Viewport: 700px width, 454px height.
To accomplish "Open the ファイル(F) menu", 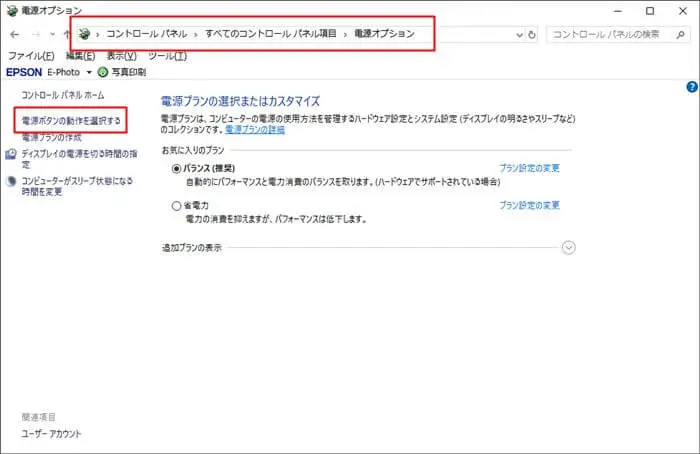I will click(x=31, y=56).
